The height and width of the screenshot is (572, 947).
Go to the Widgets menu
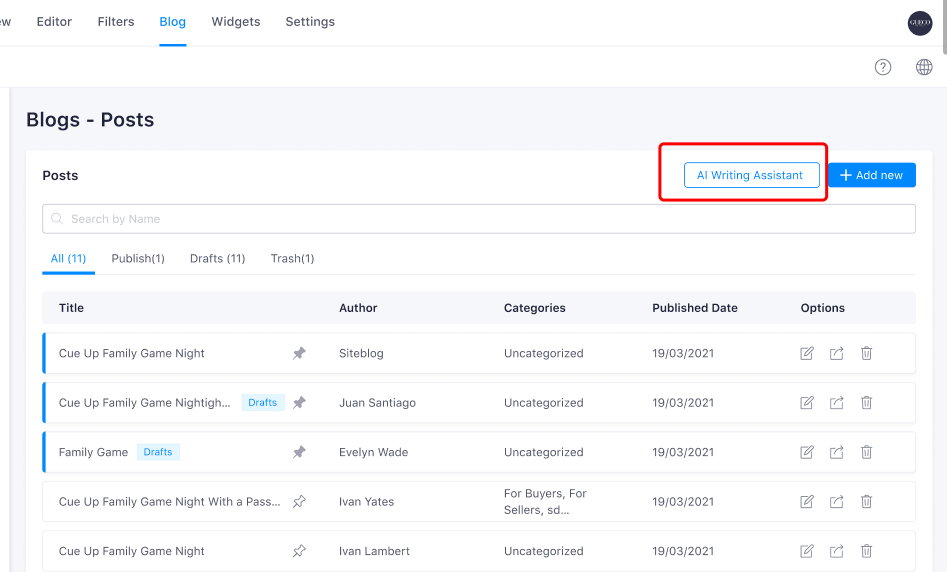[x=236, y=22]
